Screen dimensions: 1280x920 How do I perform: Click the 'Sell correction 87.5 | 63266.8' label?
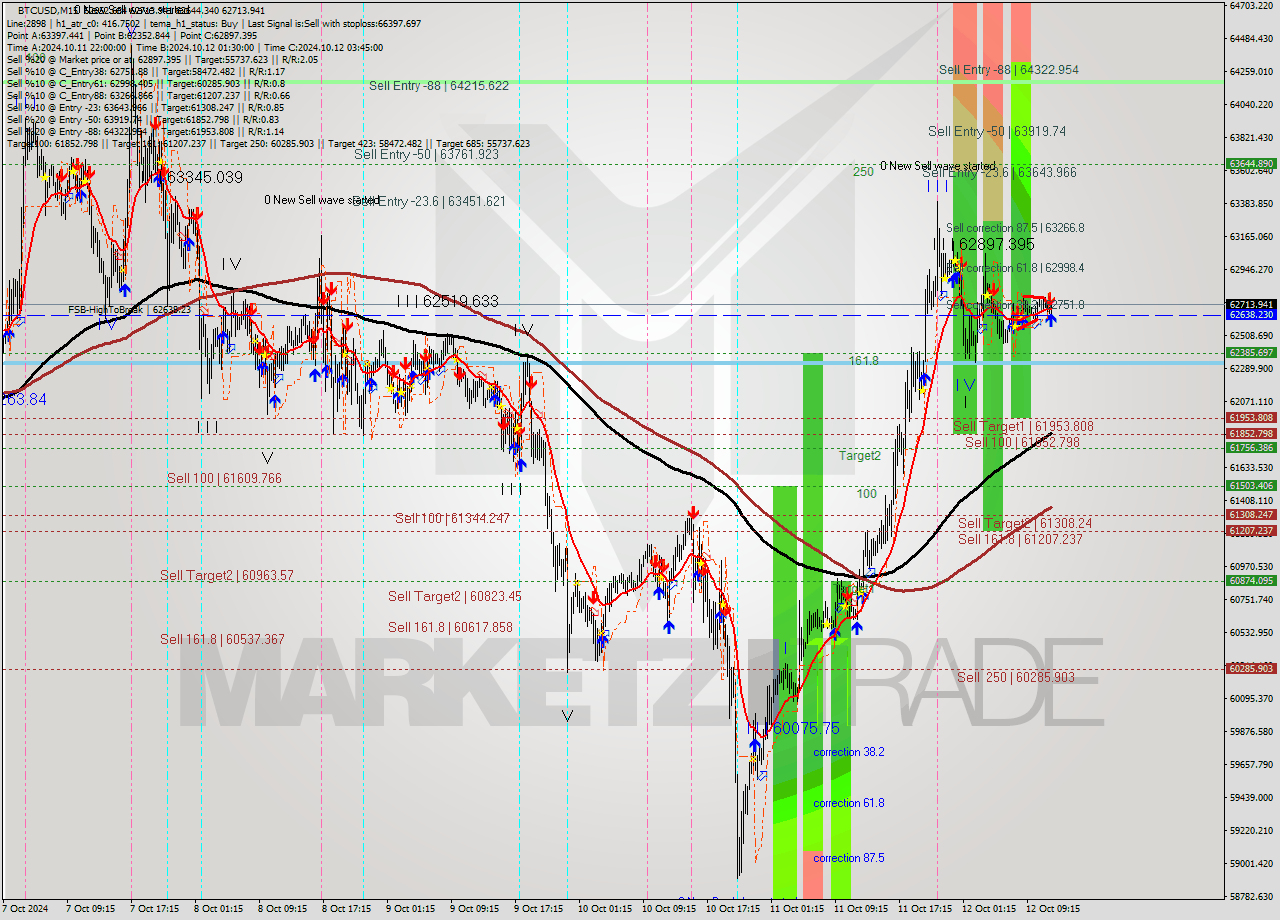(1015, 228)
